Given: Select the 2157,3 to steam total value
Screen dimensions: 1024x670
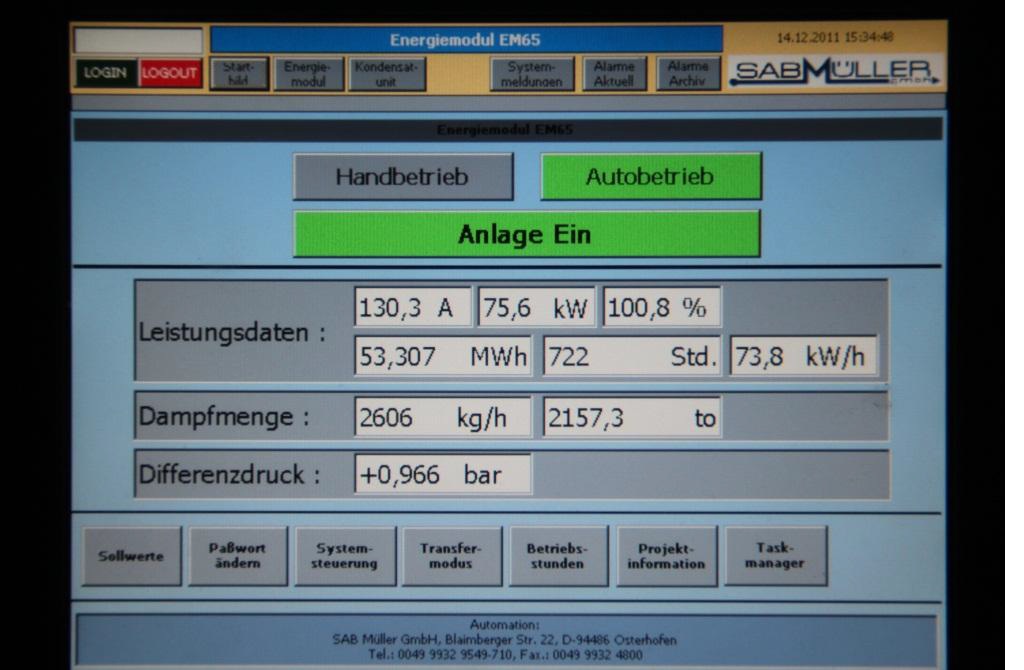Looking at the screenshot, I should pyautogui.click(x=632, y=417).
